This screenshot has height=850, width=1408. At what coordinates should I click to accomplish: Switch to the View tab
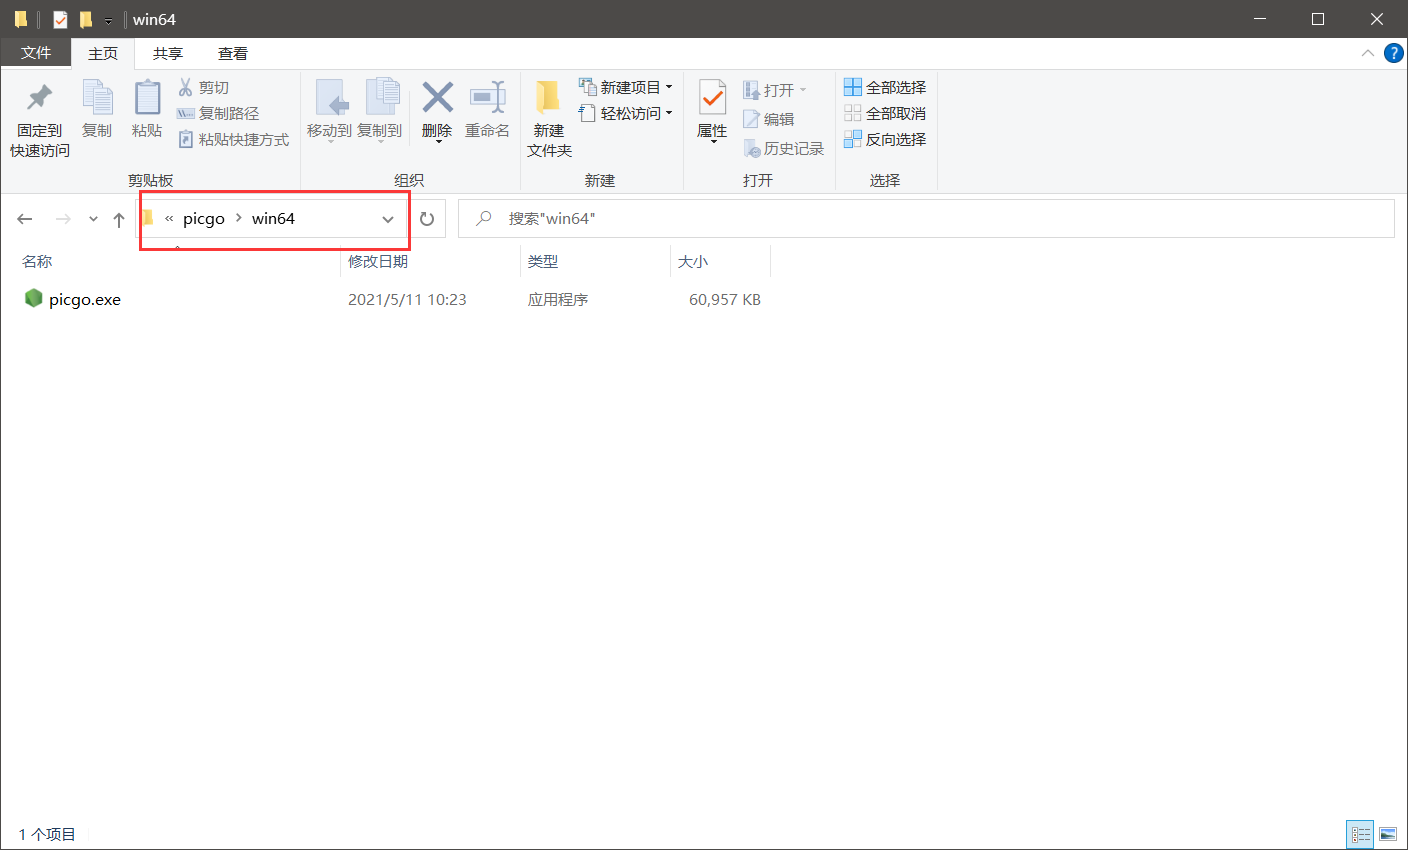point(233,54)
